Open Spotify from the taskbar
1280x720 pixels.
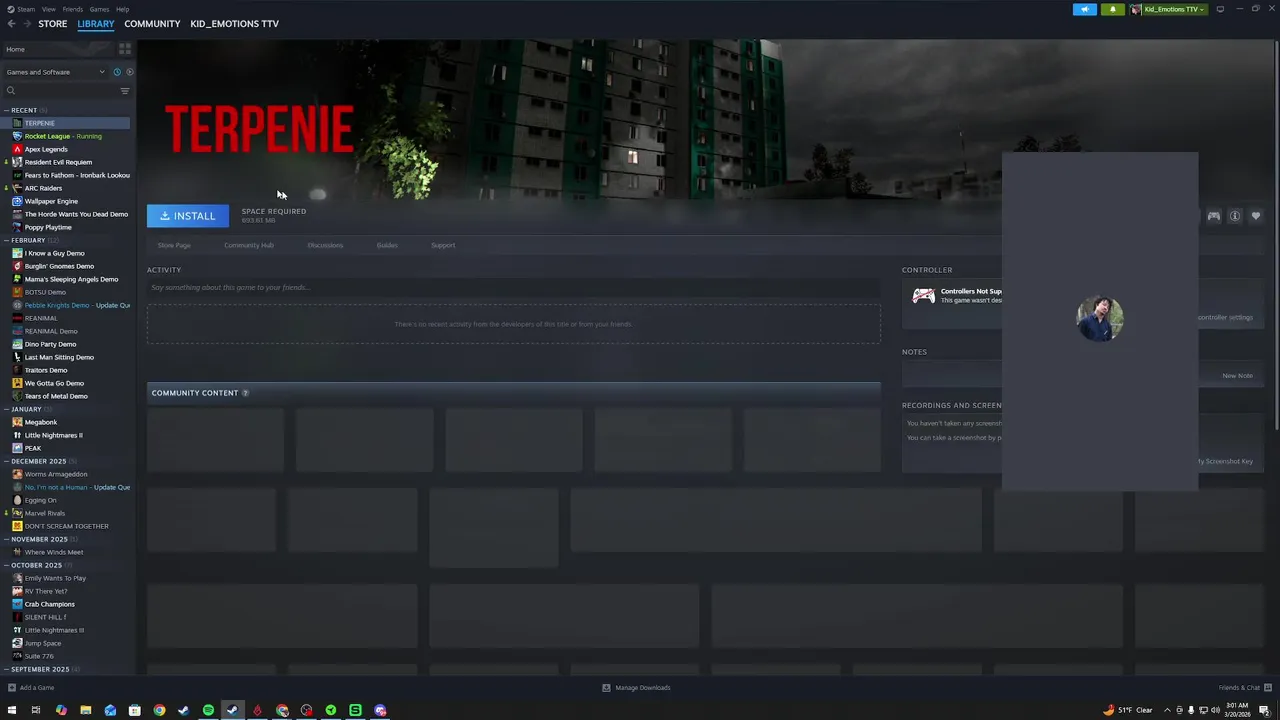[208, 710]
